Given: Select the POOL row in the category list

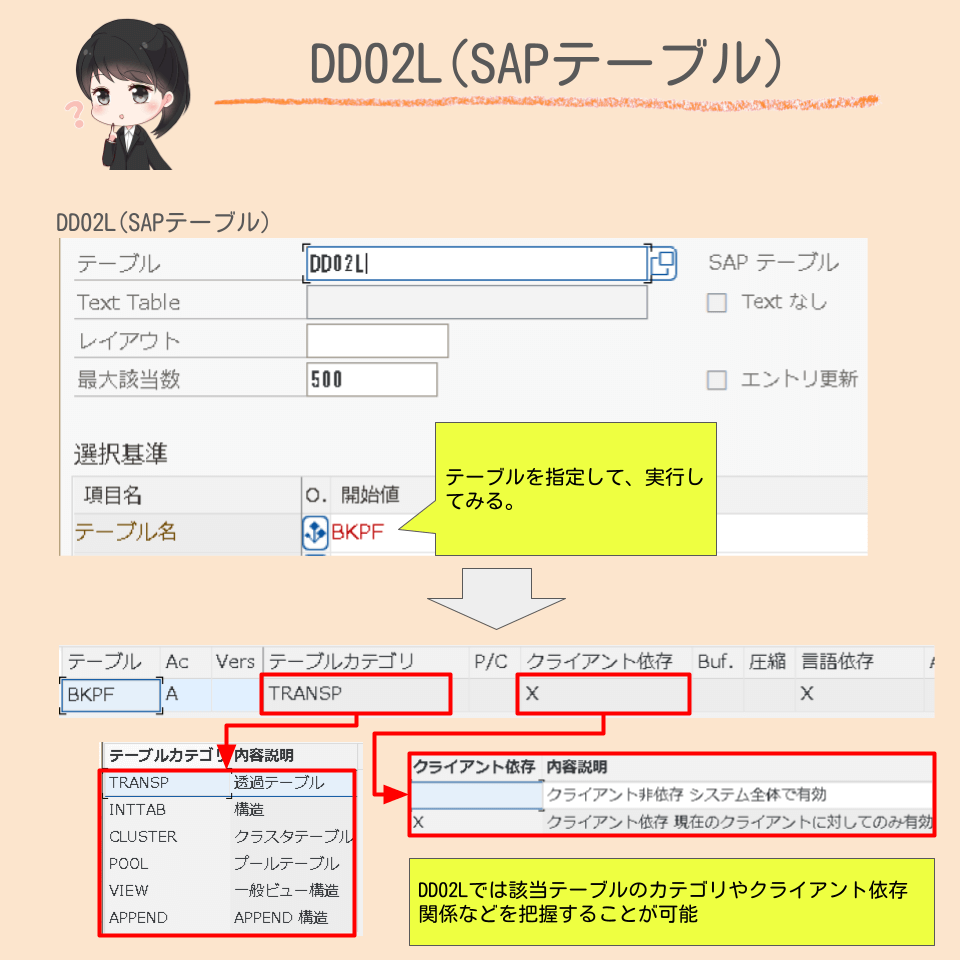Looking at the screenshot, I should [x=128, y=864].
